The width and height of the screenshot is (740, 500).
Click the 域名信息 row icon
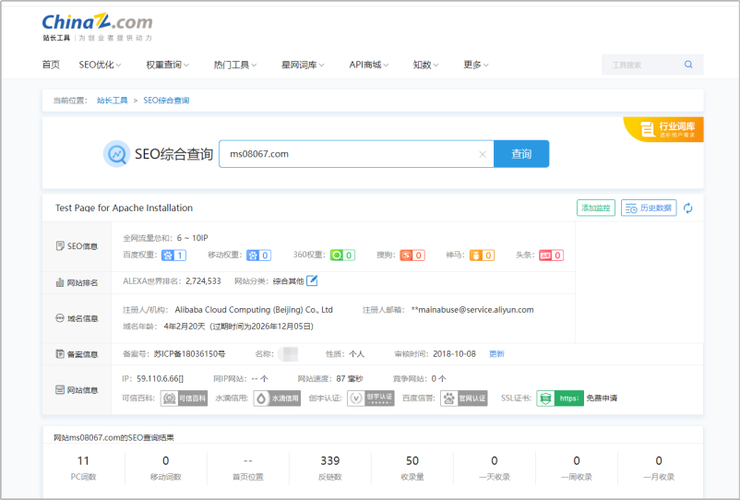[x=60, y=318]
